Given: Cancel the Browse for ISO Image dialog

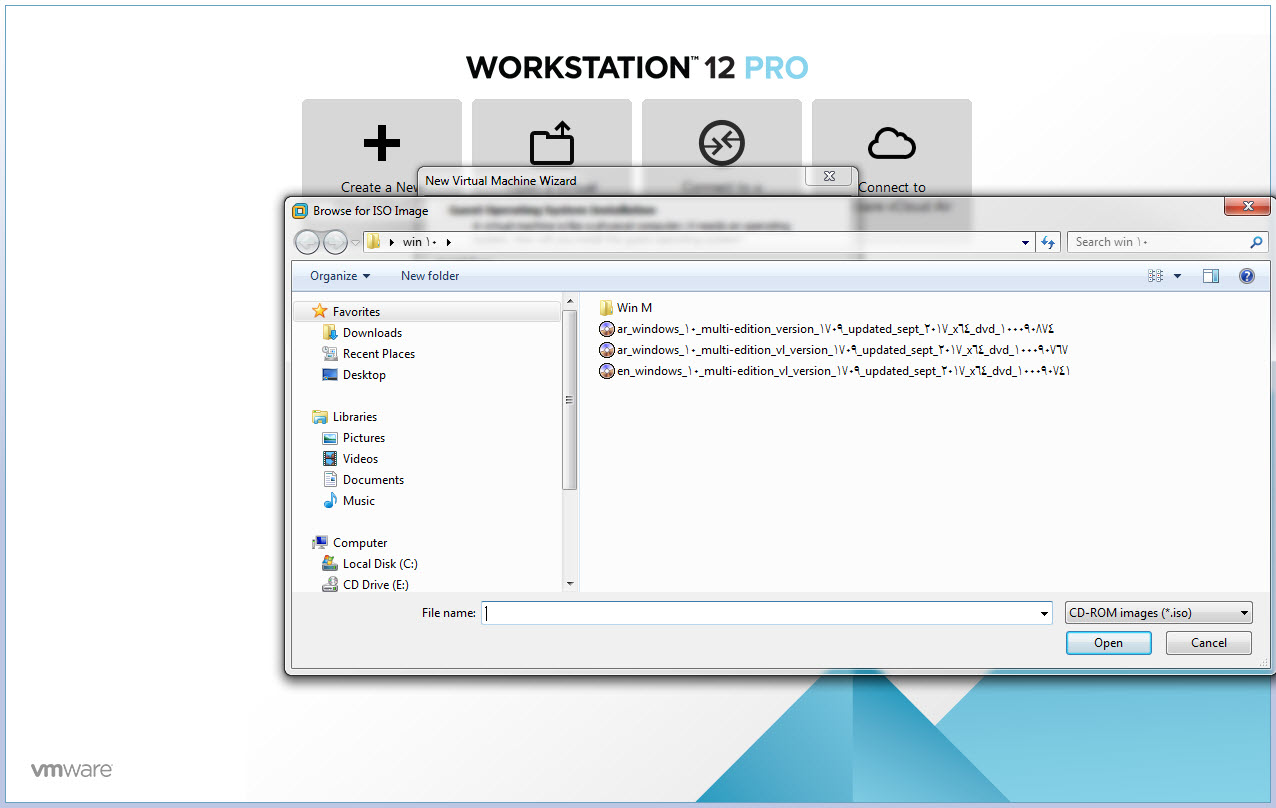Looking at the screenshot, I should [x=1209, y=643].
